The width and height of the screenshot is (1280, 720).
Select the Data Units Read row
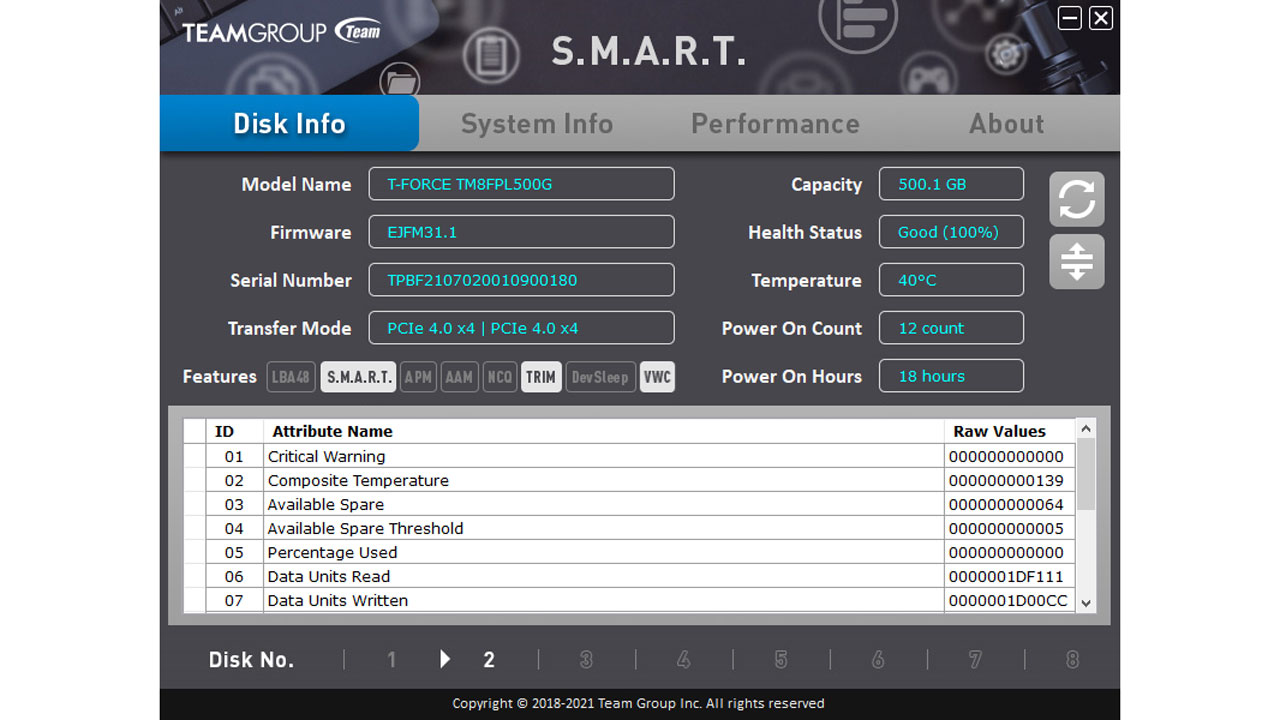pyautogui.click(x=630, y=576)
